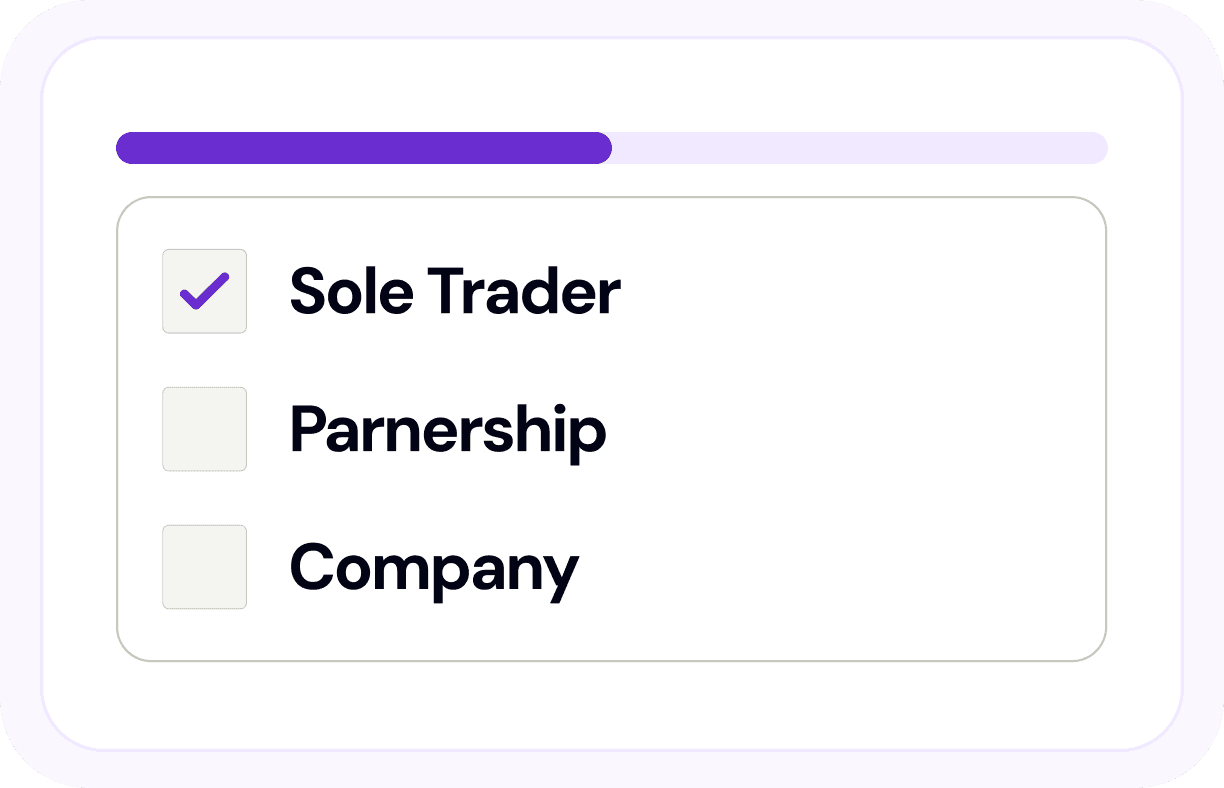Click the purple checkmark icon
Image resolution: width=1224 pixels, height=788 pixels.
204,291
